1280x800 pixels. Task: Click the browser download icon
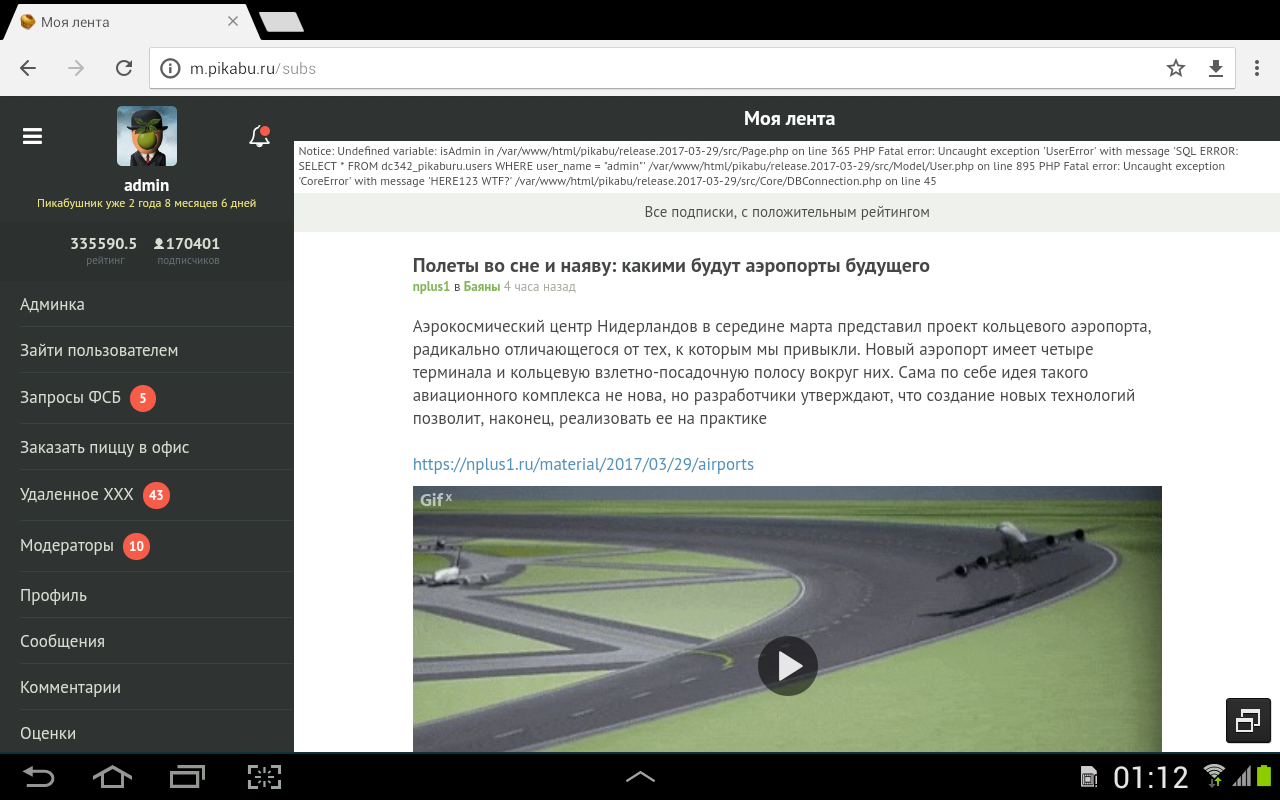tap(1216, 68)
